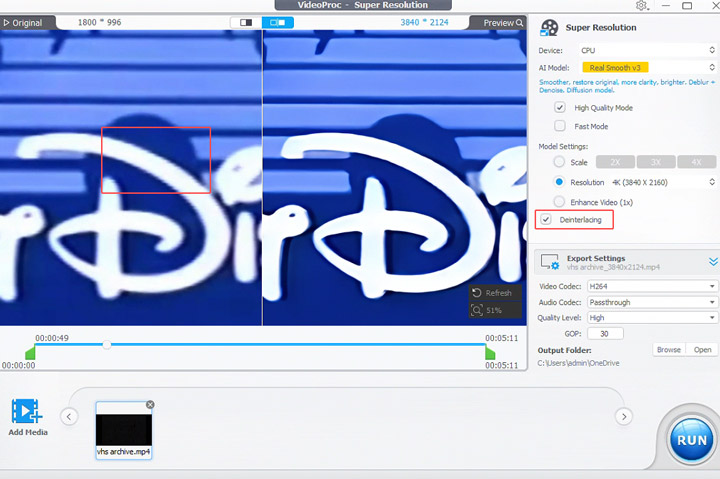Remove vhs archive.mp4 using its X icon

pos(150,405)
